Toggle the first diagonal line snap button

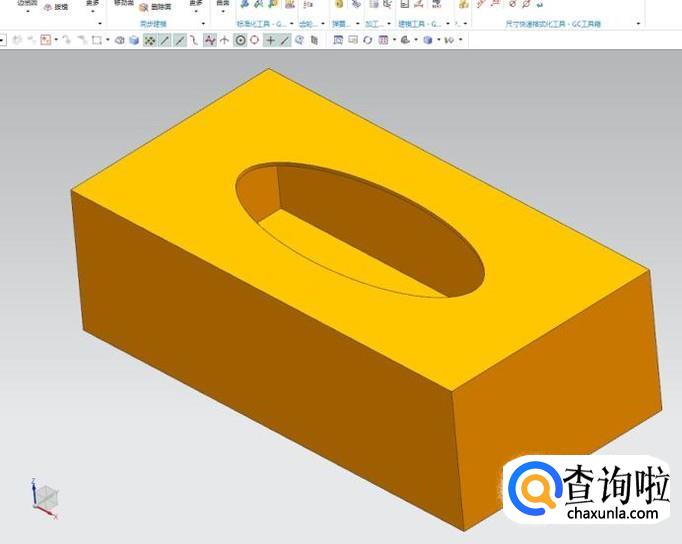point(164,40)
